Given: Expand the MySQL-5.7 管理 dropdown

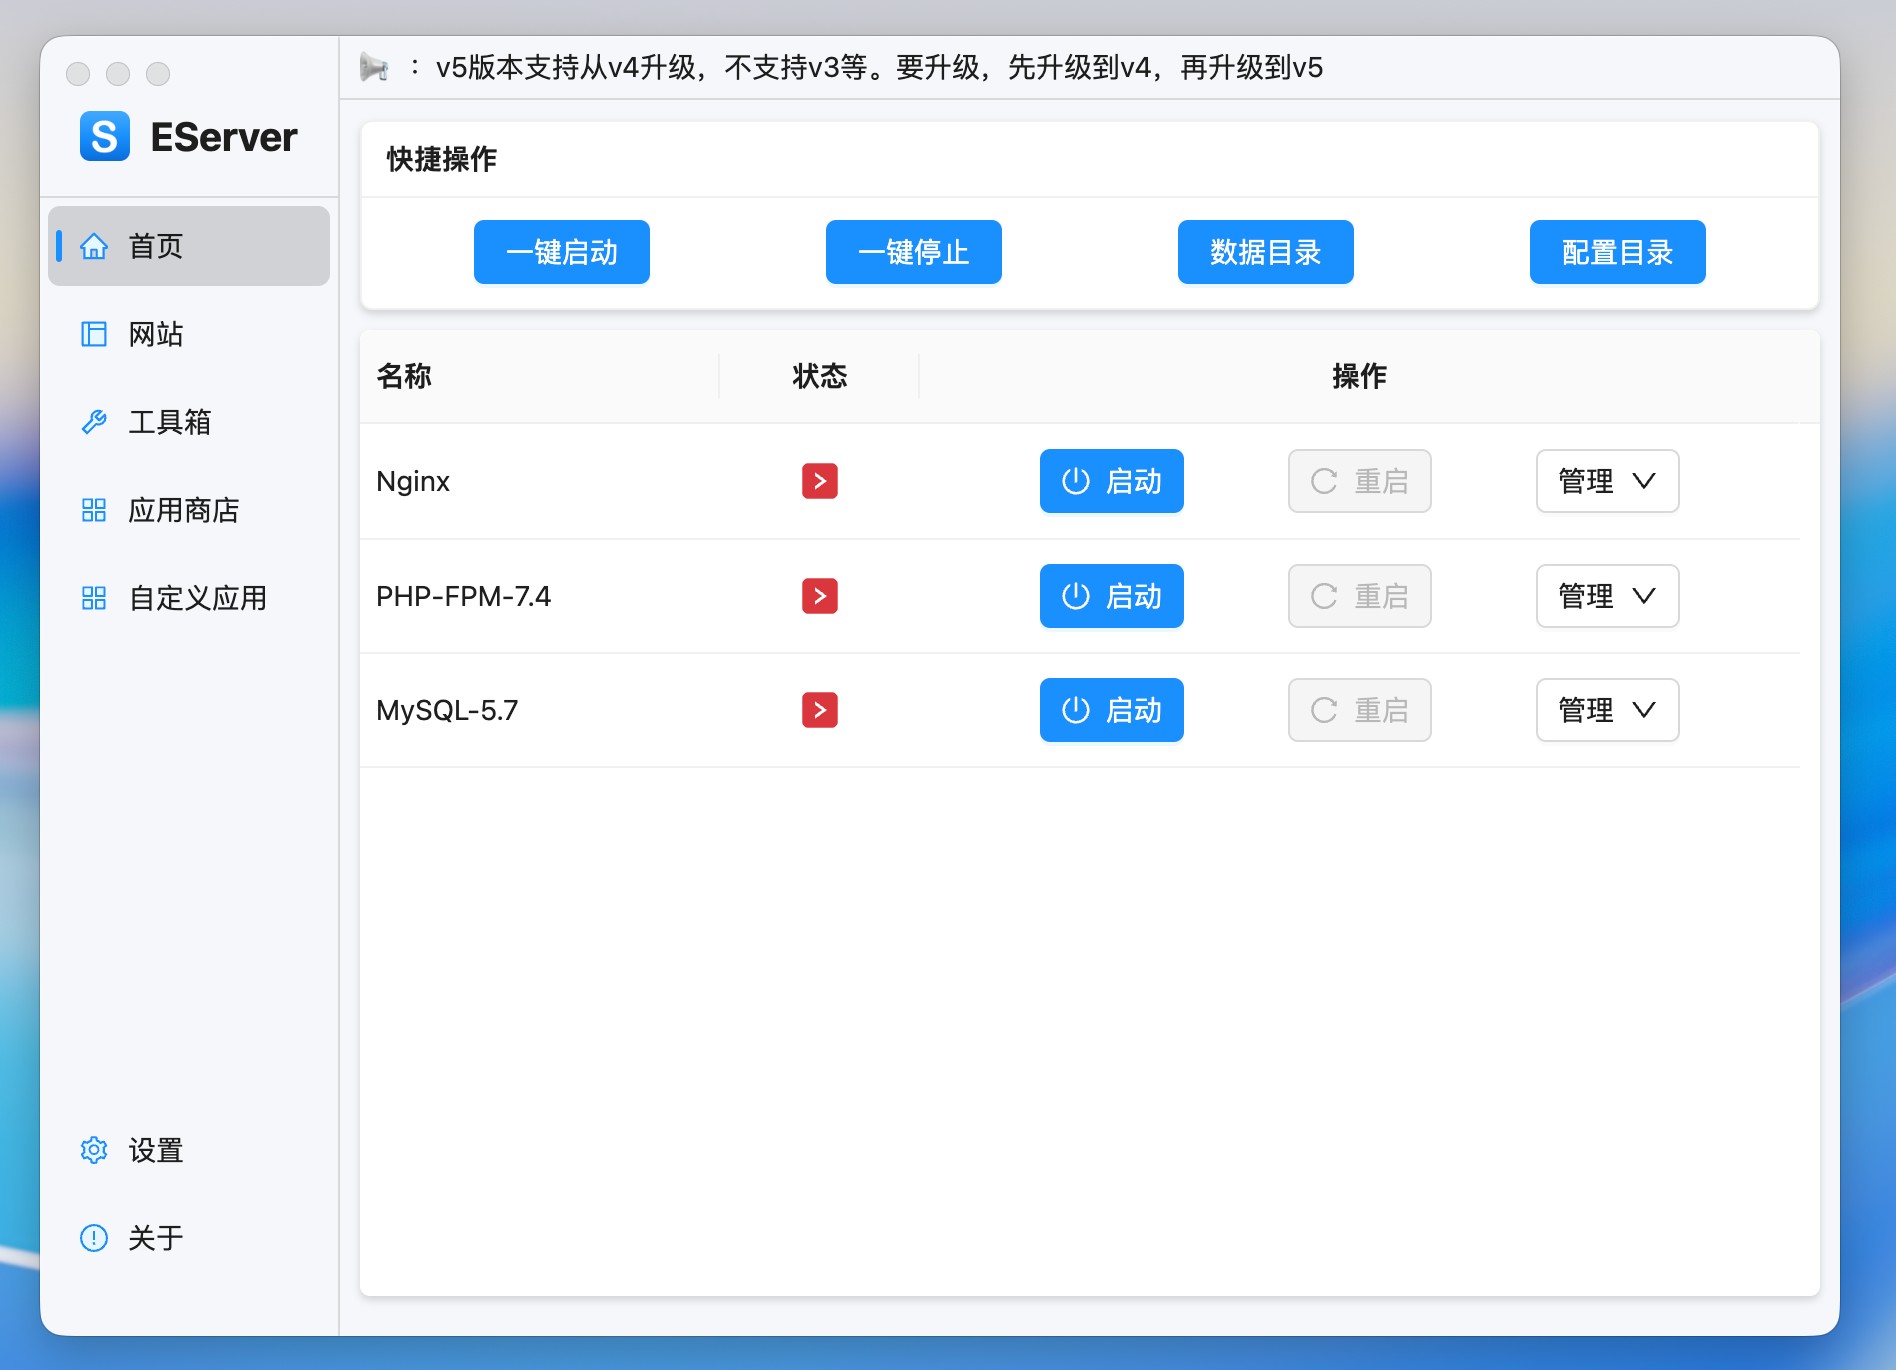Looking at the screenshot, I should (1606, 710).
